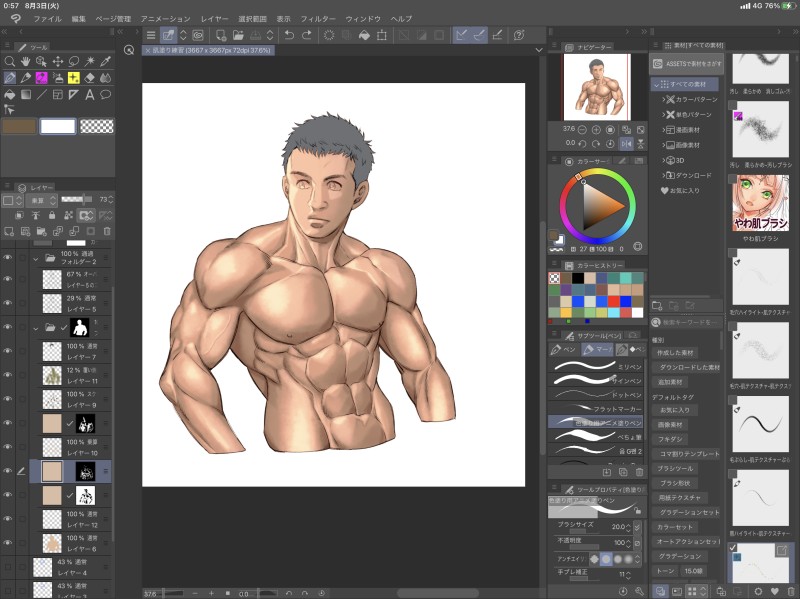Screen dimensions: 800x599
Task: Show the hidden レイヤー 4 layer
Action: 8,568
